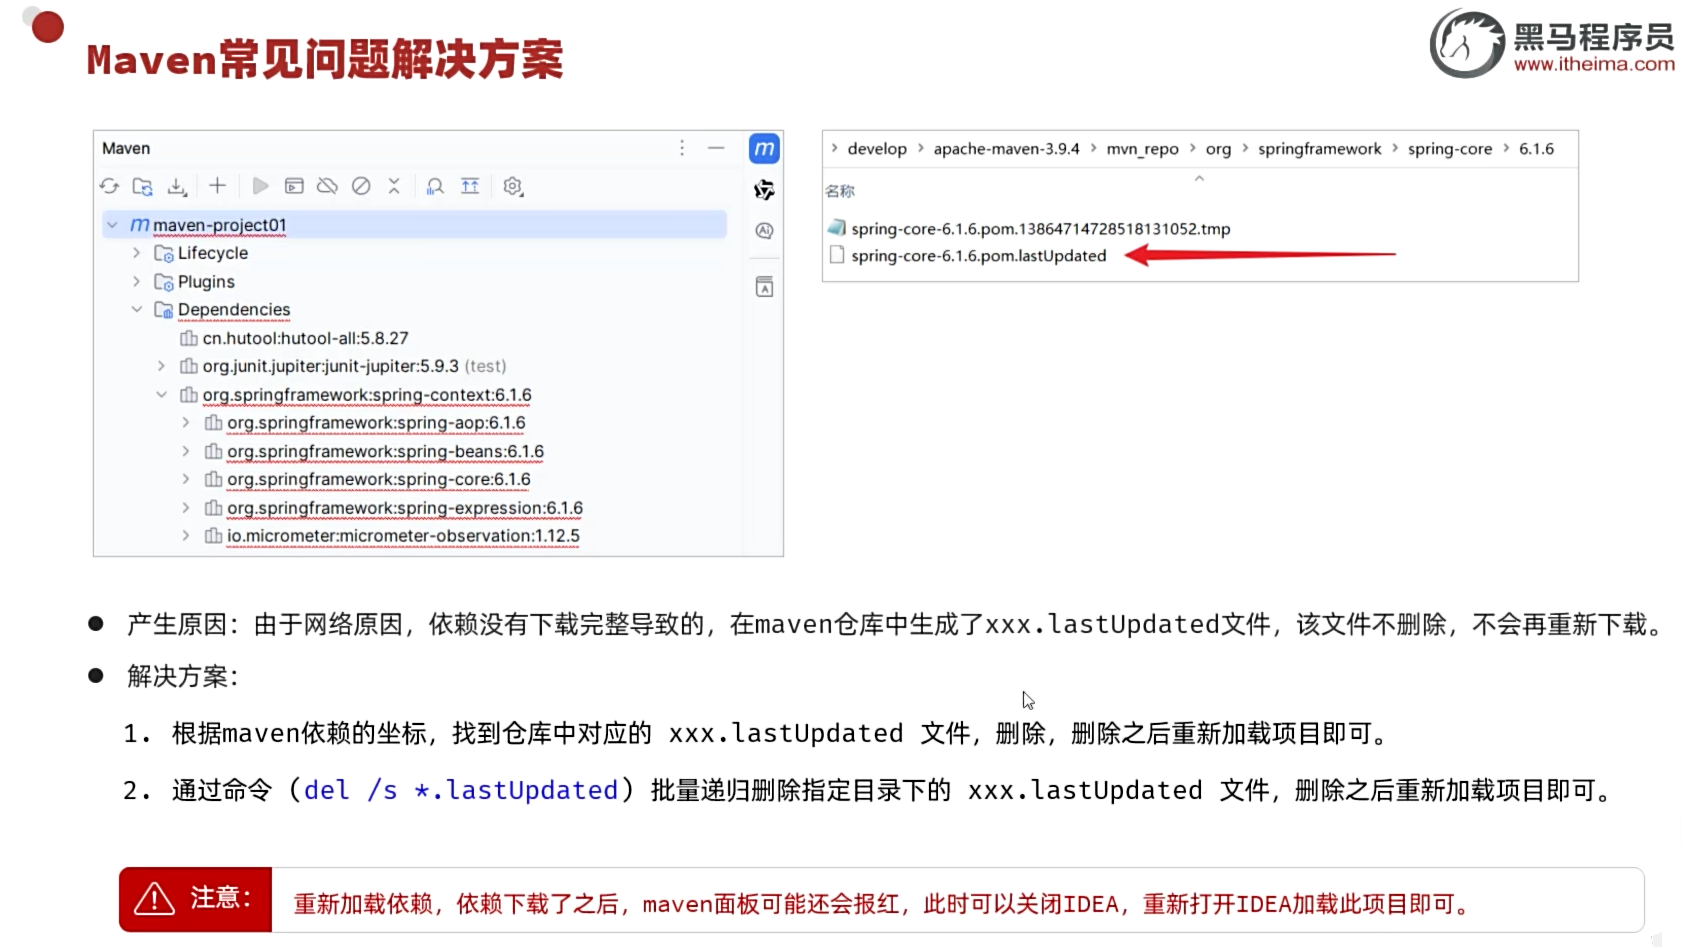Click Add Maven Projects plus button
Image resolution: width=1681 pixels, height=947 pixels.
click(x=217, y=186)
